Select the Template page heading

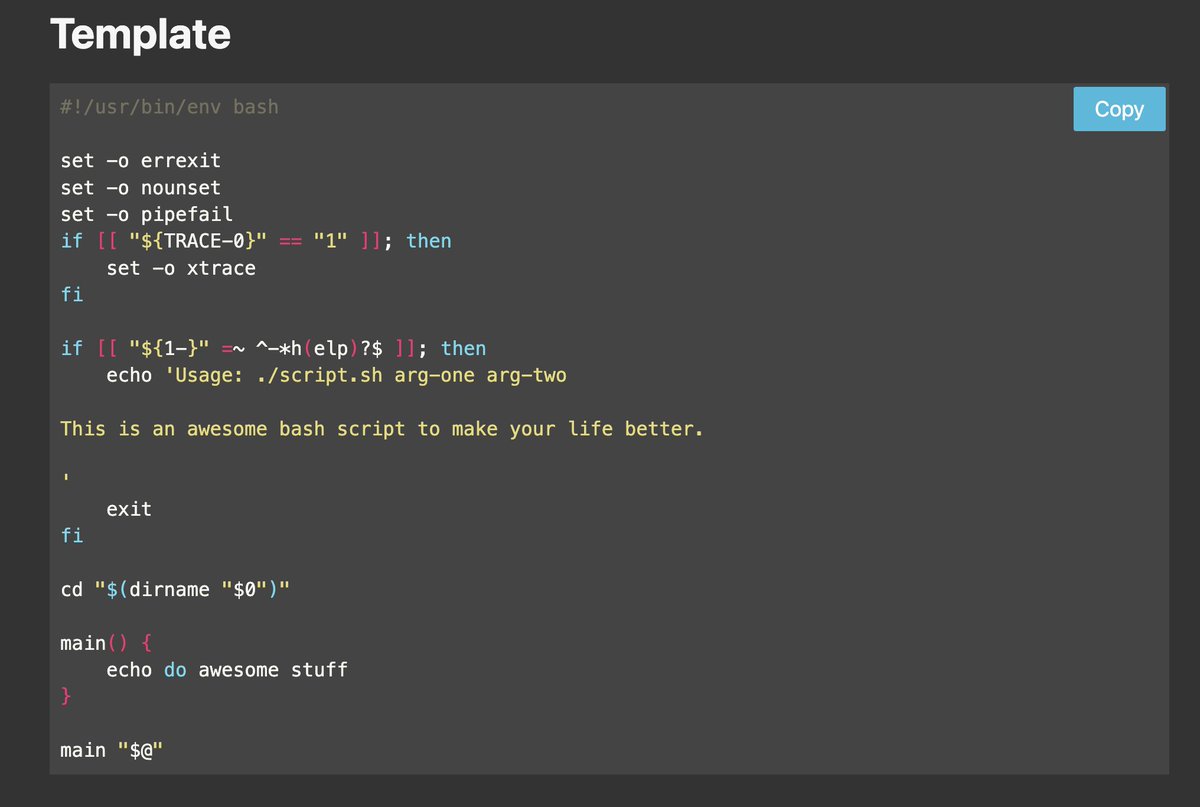tap(141, 35)
